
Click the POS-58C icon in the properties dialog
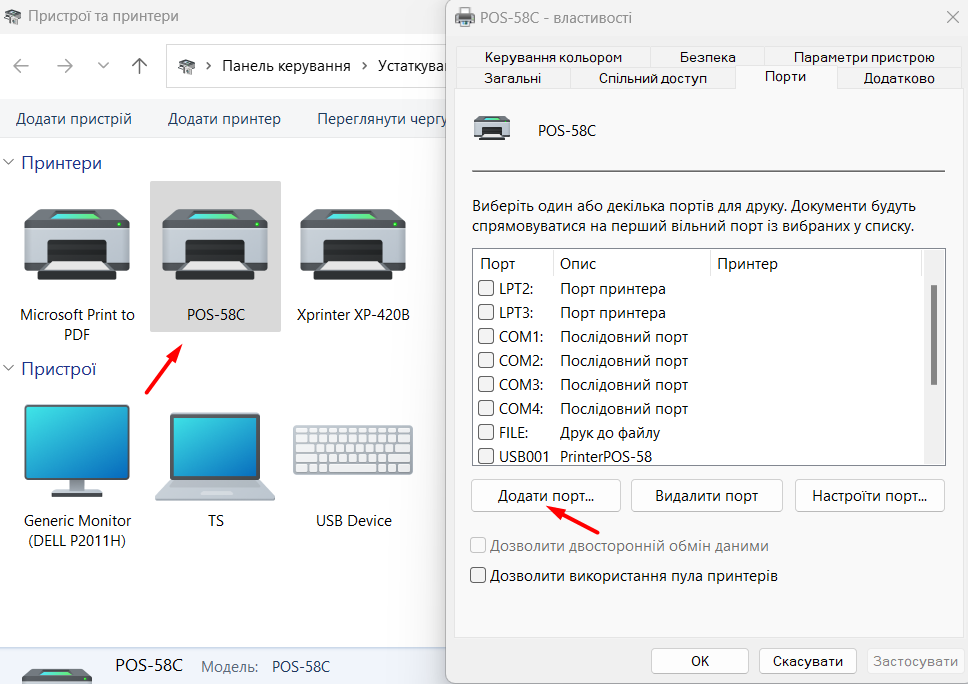[x=492, y=128]
